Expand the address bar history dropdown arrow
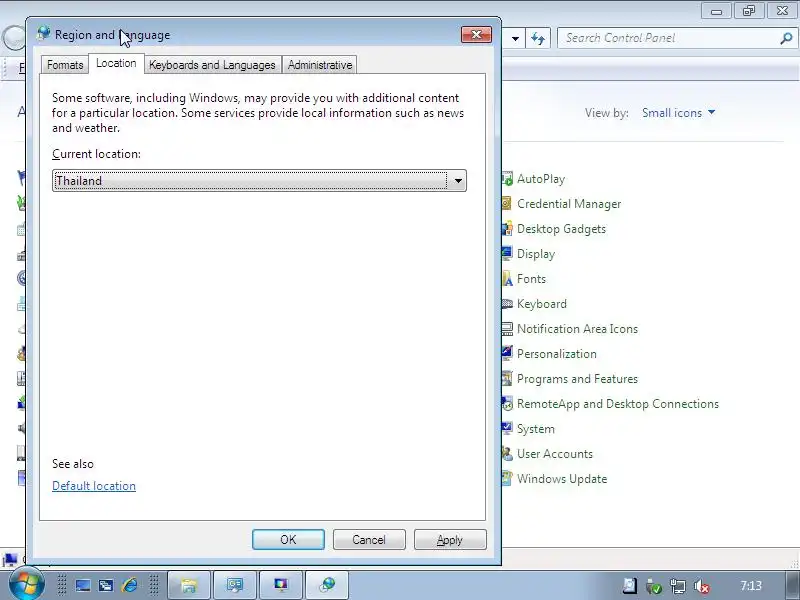Viewport: 800px width, 600px height. pyautogui.click(x=515, y=38)
